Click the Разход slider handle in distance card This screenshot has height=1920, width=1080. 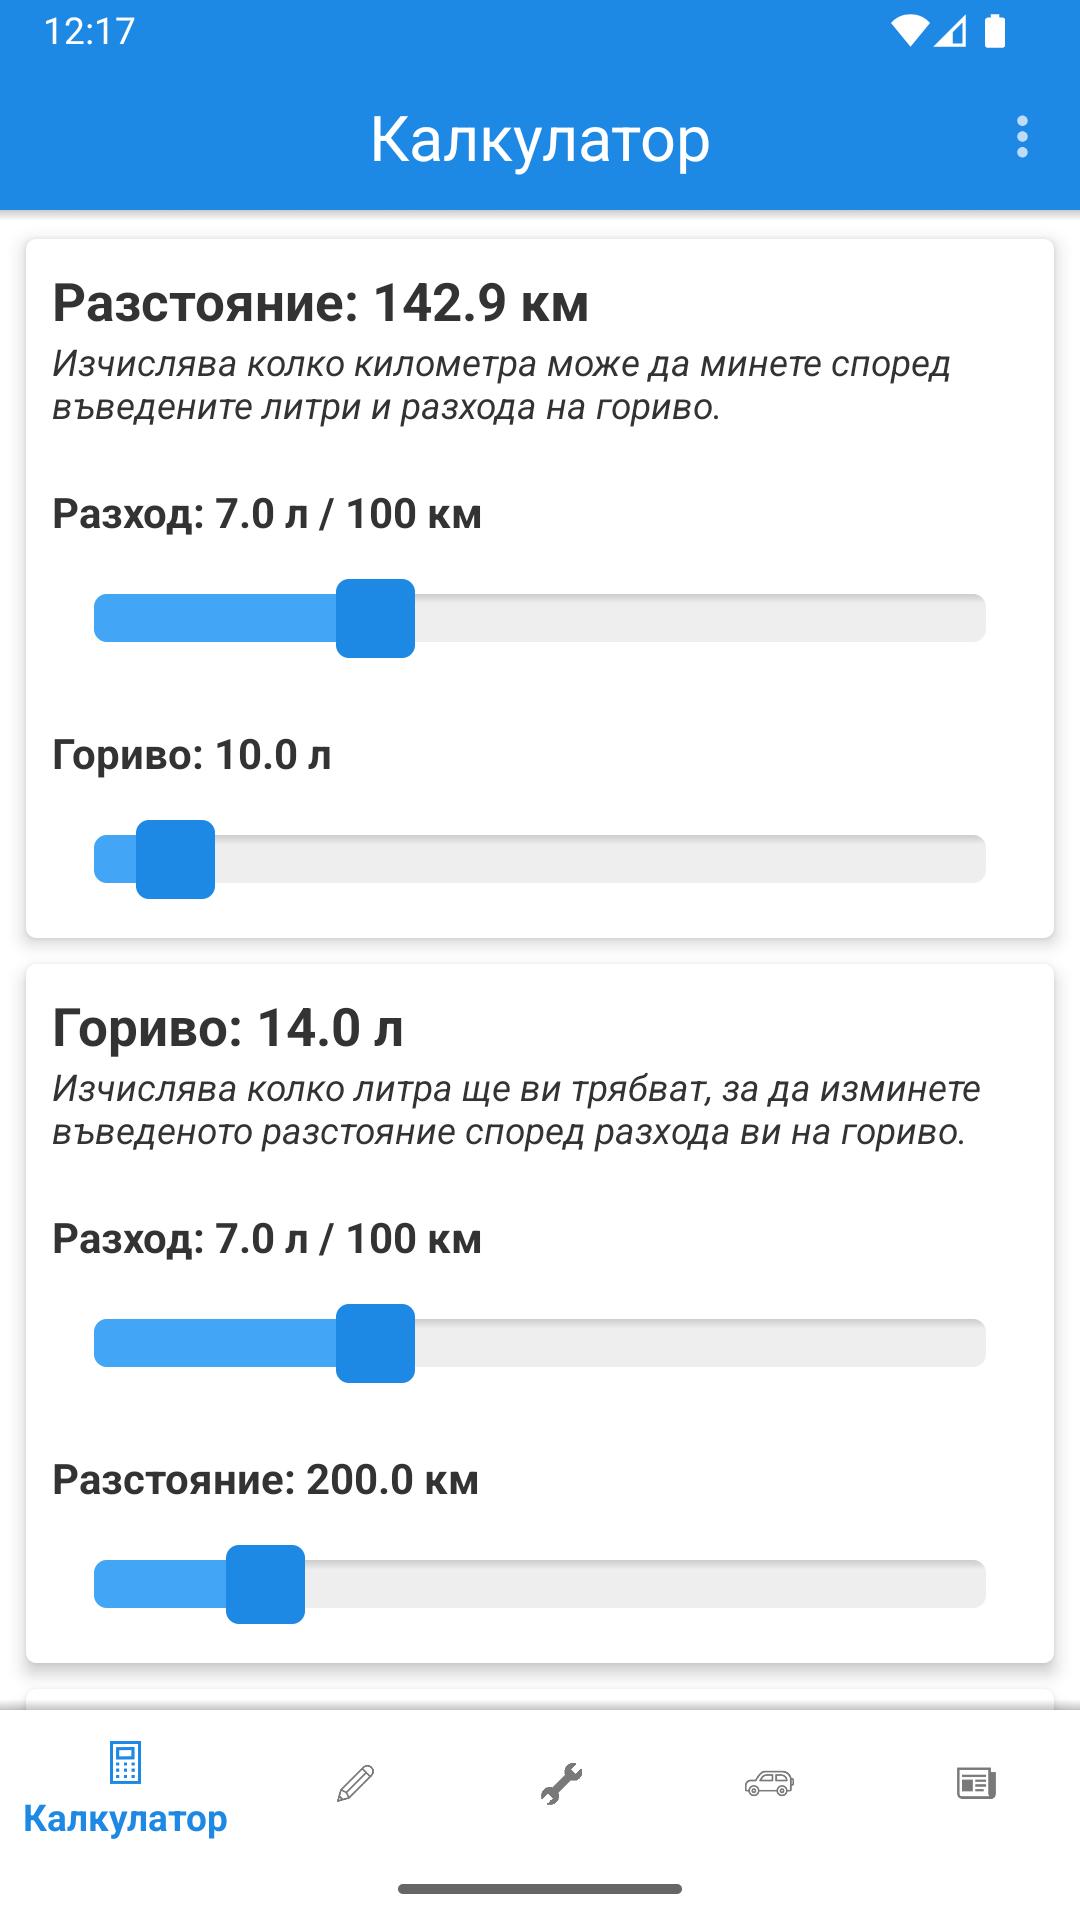coord(375,618)
